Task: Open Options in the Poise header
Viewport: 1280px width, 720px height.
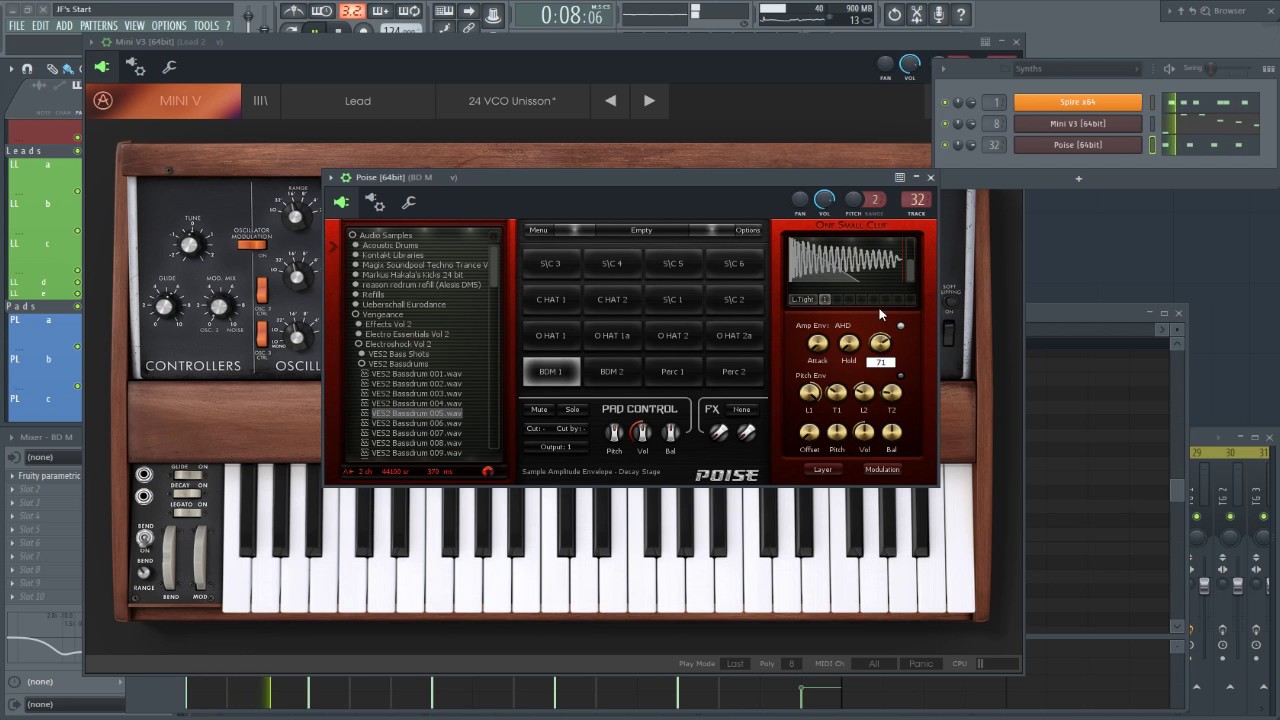Action: click(x=747, y=230)
